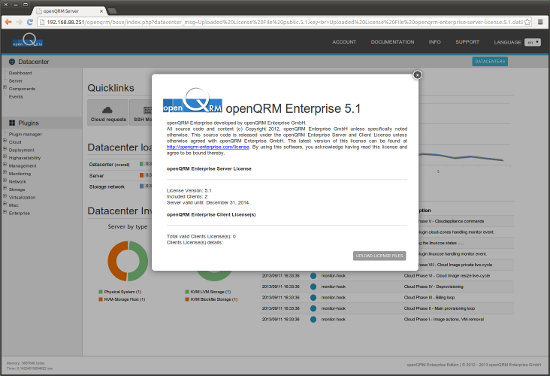The width and height of the screenshot is (550, 376).
Task: Click the Datacenter globe icon in the sidebar
Action: point(12,62)
